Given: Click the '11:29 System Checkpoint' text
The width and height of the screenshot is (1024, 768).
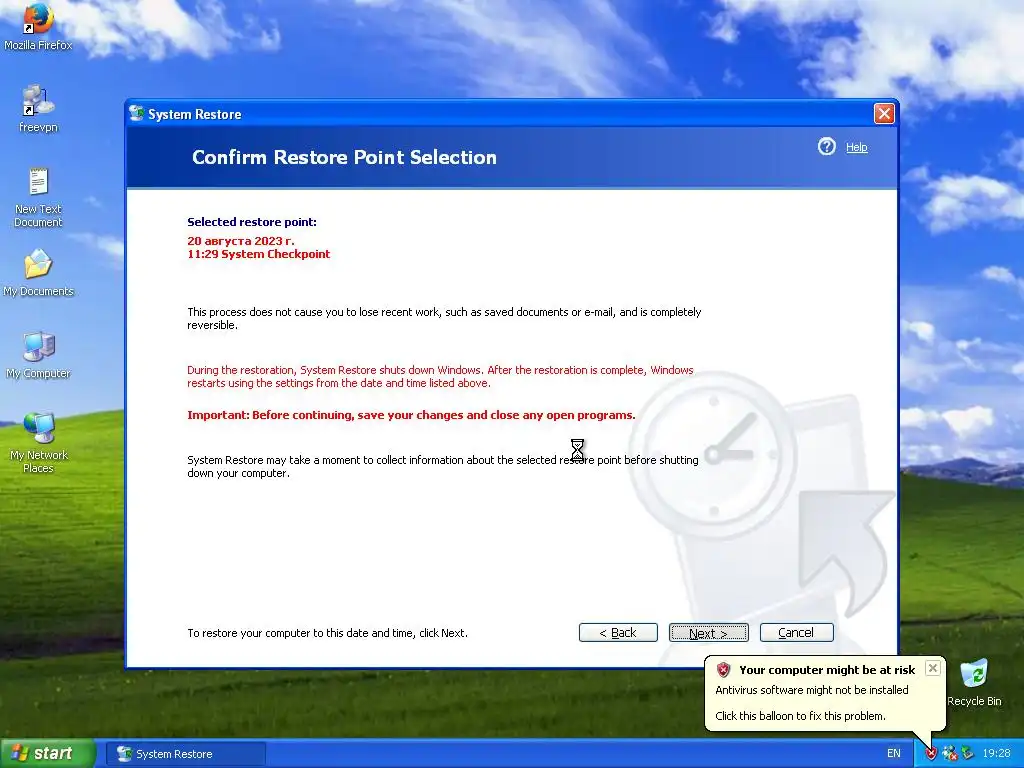Looking at the screenshot, I should pyautogui.click(x=259, y=254).
